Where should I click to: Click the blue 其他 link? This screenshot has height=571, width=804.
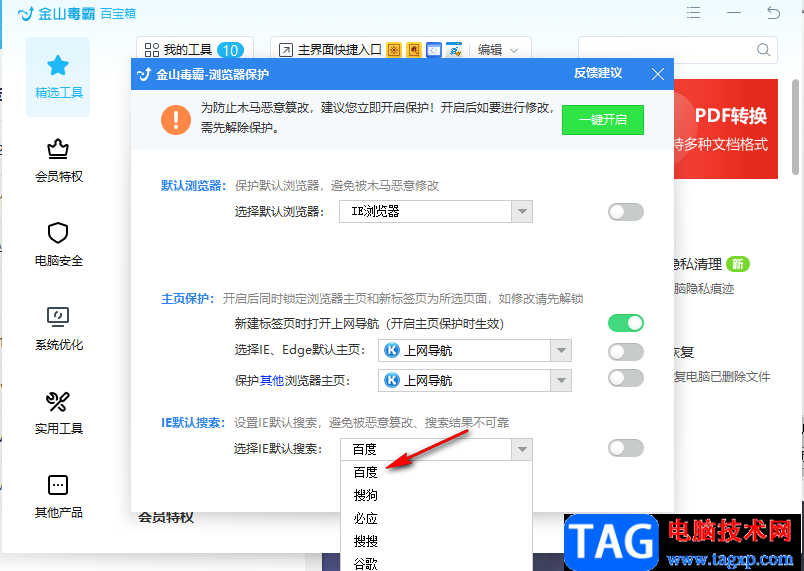(x=272, y=381)
